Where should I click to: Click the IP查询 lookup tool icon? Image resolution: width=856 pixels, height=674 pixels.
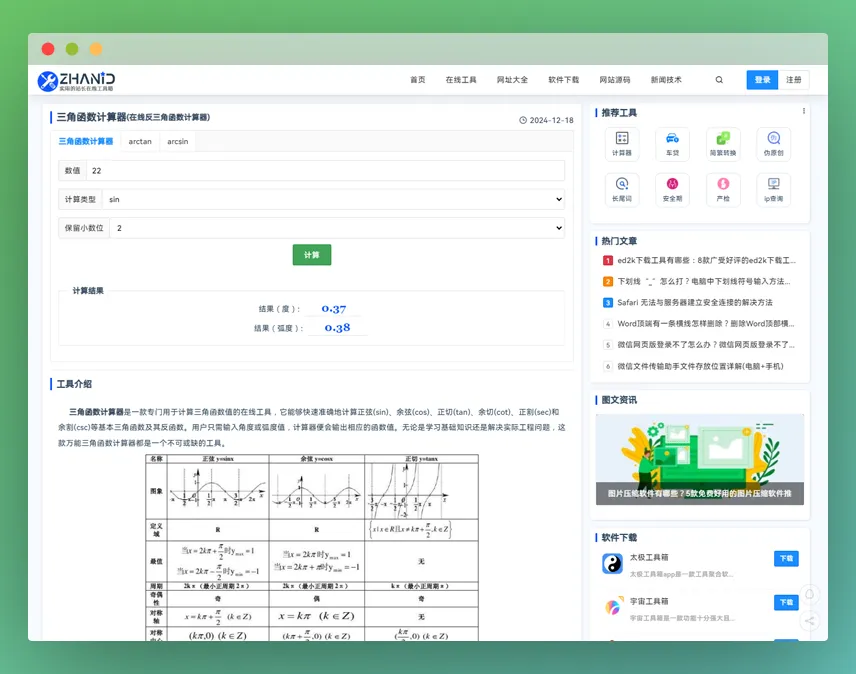(772, 190)
